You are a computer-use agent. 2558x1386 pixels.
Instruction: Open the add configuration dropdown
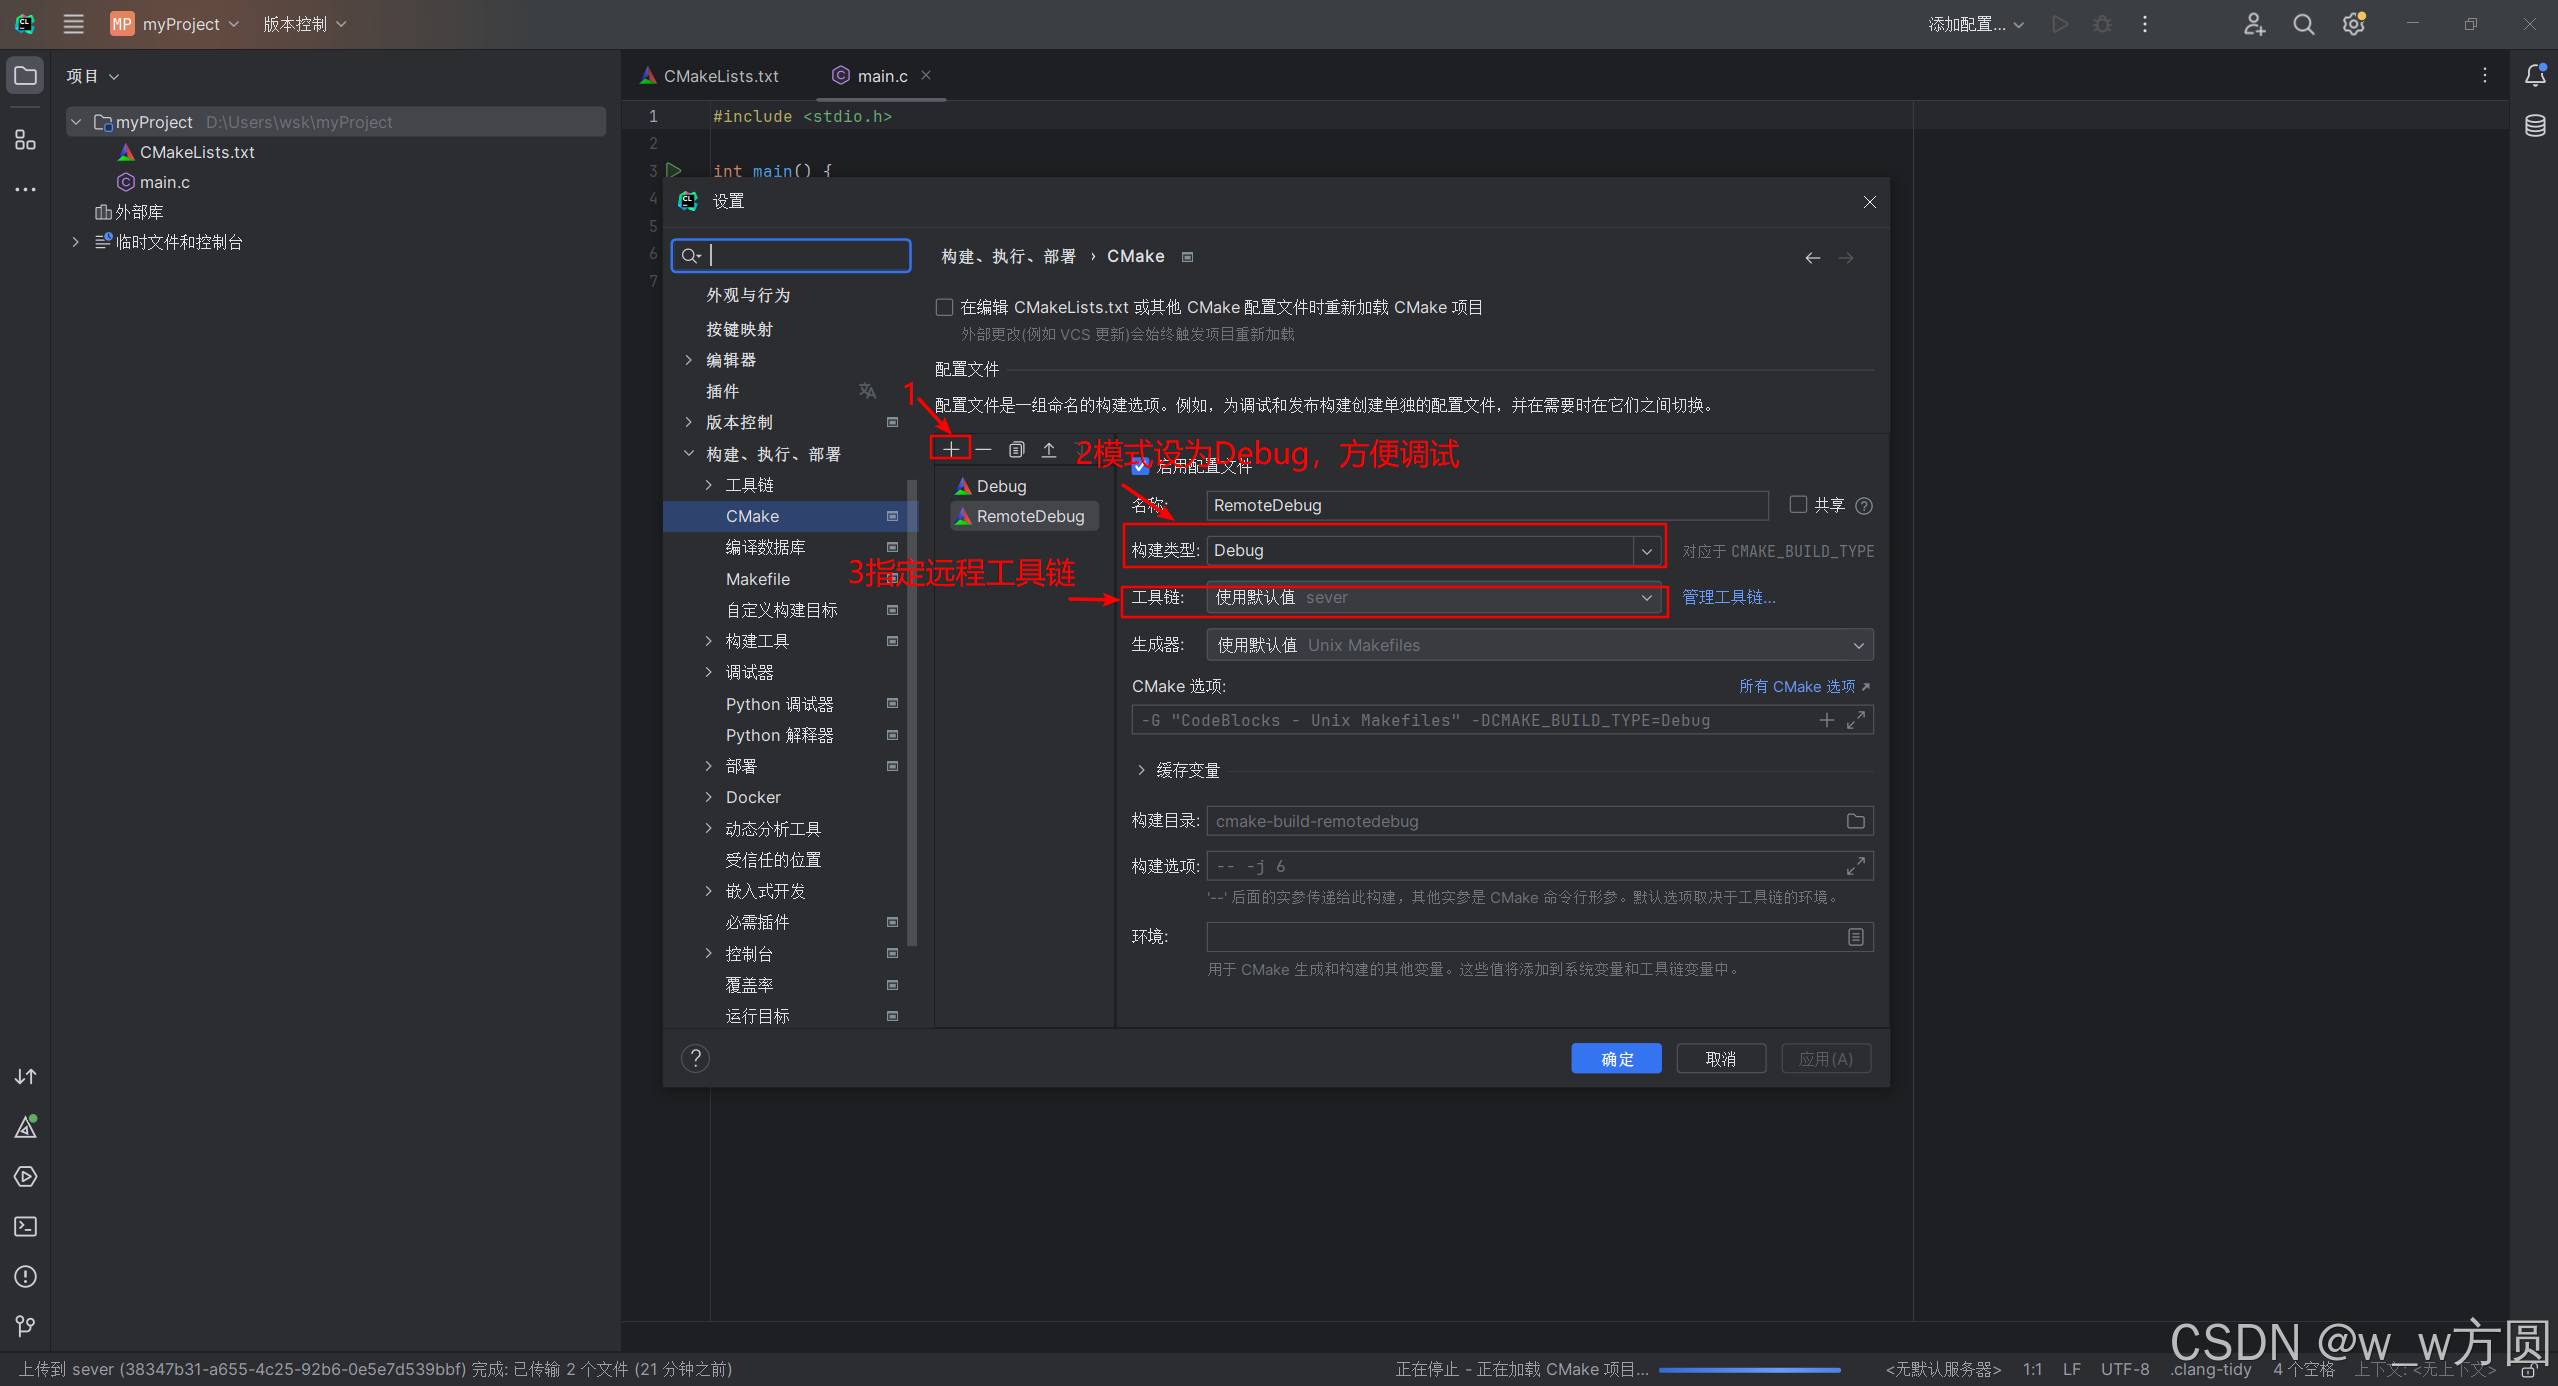click(1976, 24)
